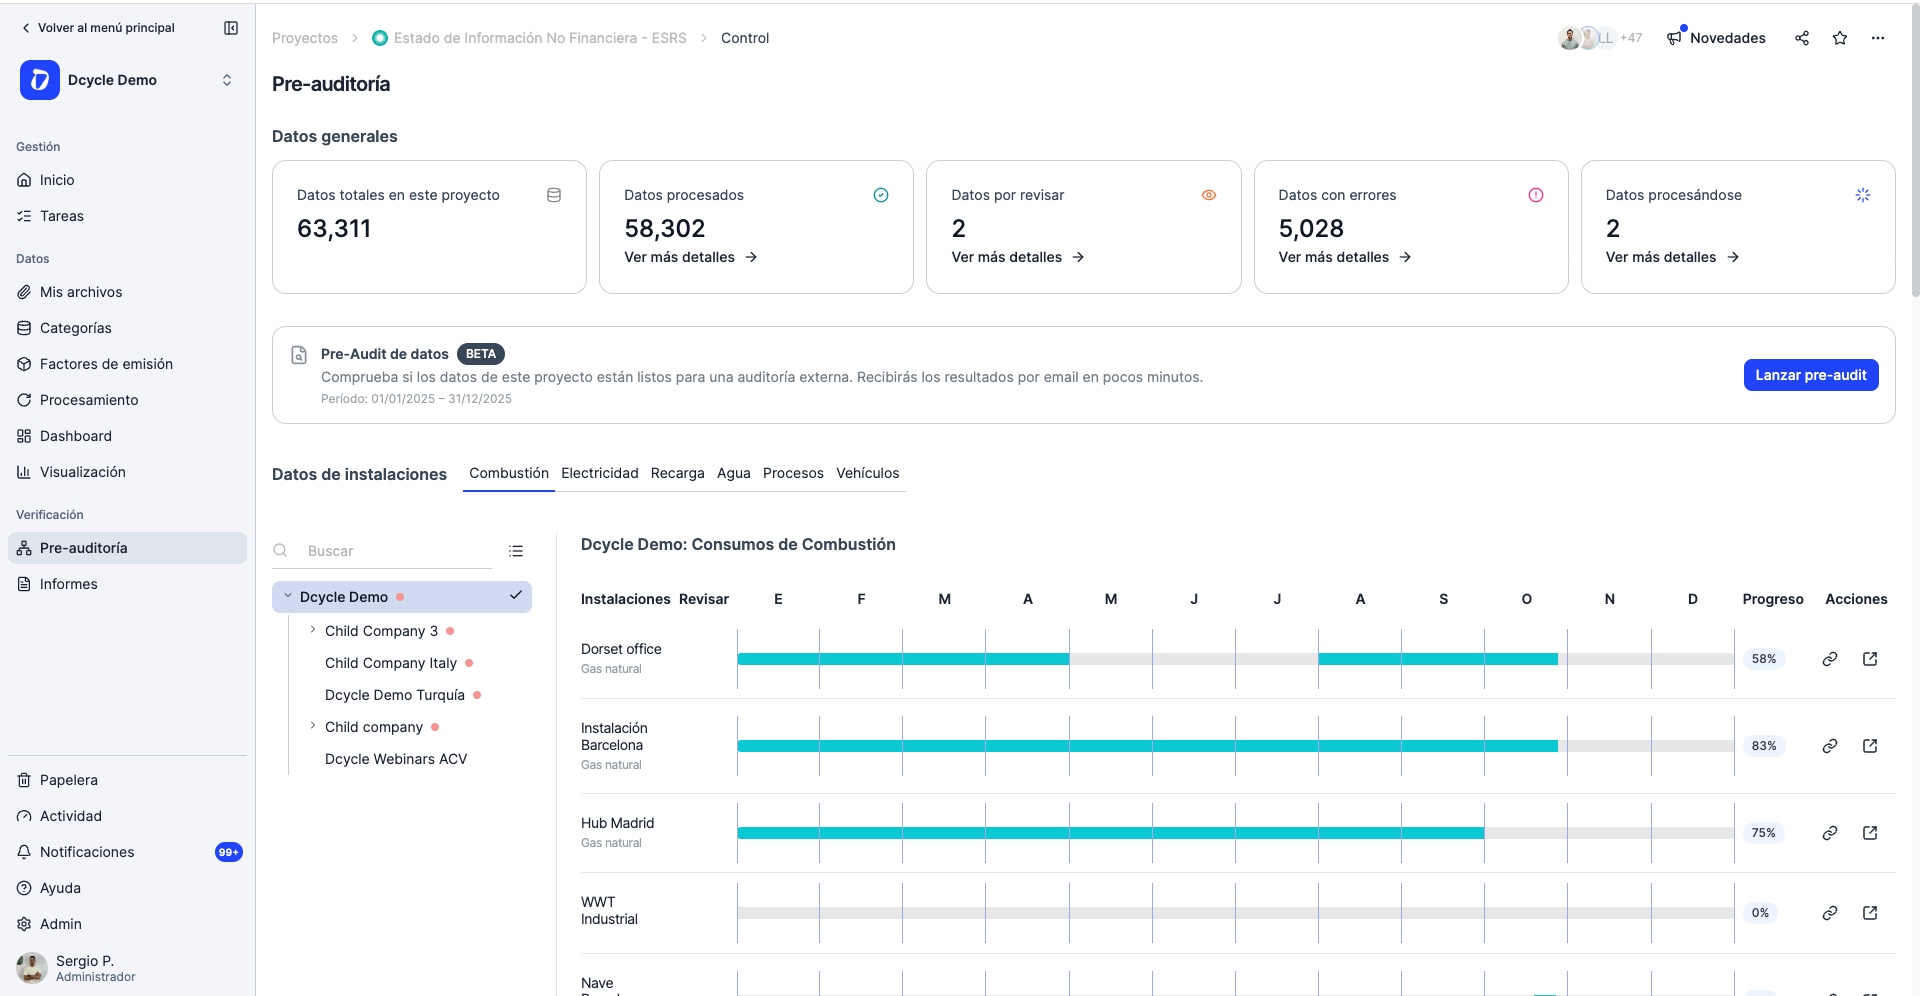Open Mis archivos in sidebar
1920x996 pixels.
click(x=127, y=292)
